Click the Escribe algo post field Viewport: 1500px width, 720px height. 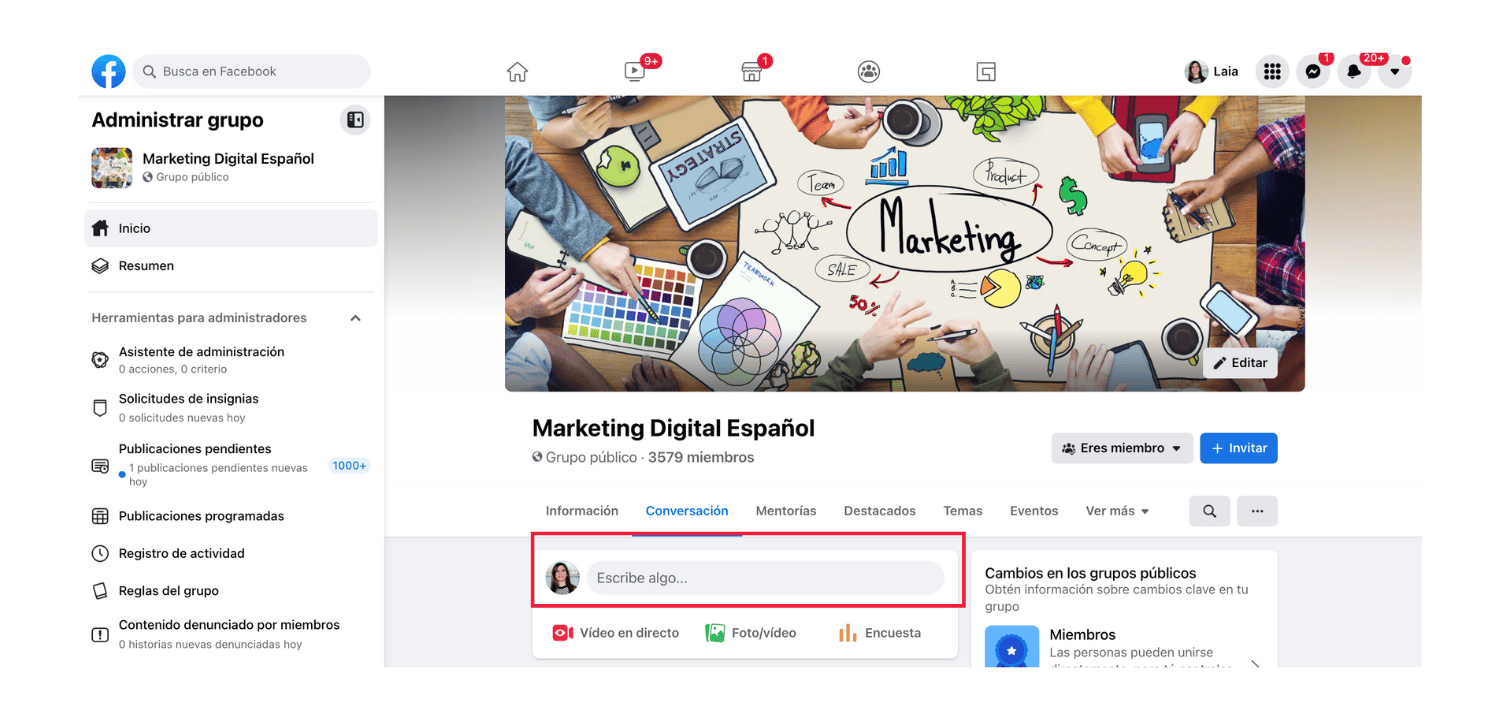pyautogui.click(x=765, y=578)
